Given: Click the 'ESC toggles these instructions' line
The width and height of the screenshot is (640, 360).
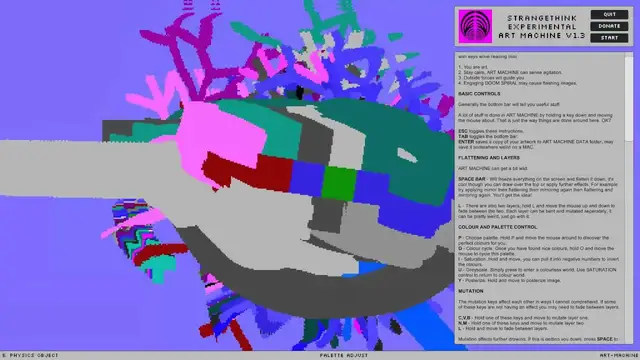Looking at the screenshot, I should click(x=491, y=131).
